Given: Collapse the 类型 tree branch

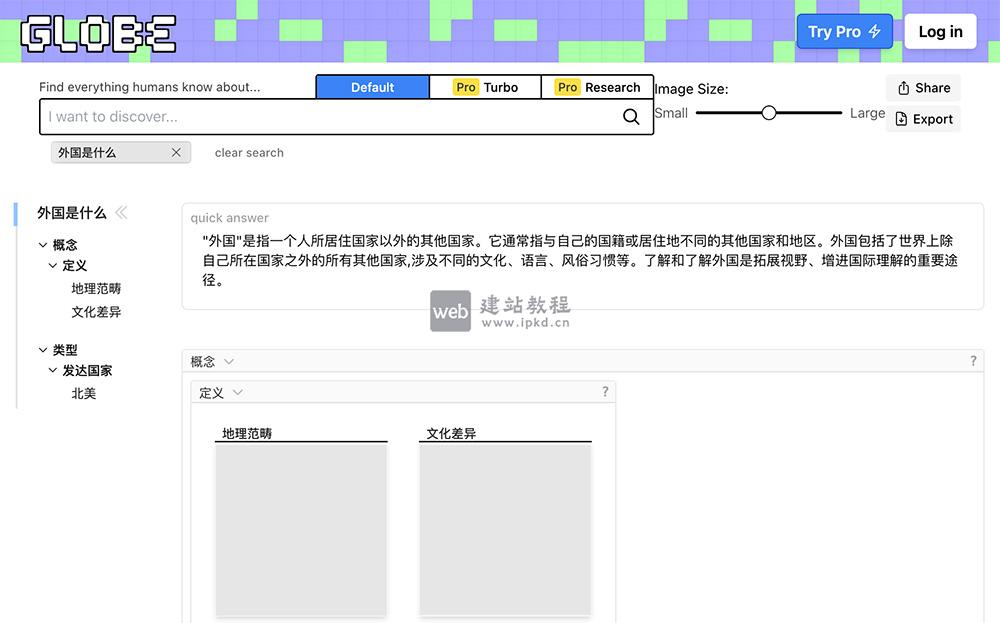Looking at the screenshot, I should pyautogui.click(x=43, y=349).
